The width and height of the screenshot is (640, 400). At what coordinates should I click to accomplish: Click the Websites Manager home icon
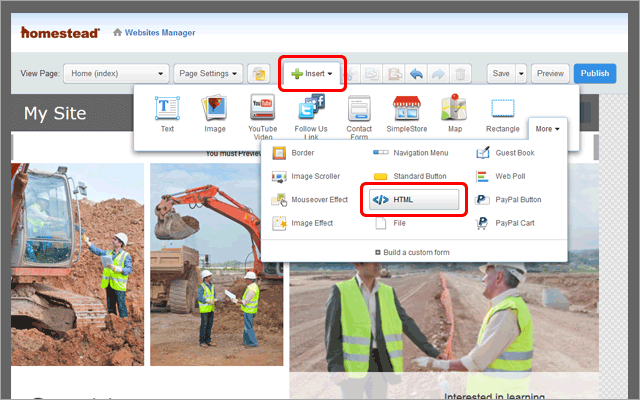pyautogui.click(x=117, y=32)
